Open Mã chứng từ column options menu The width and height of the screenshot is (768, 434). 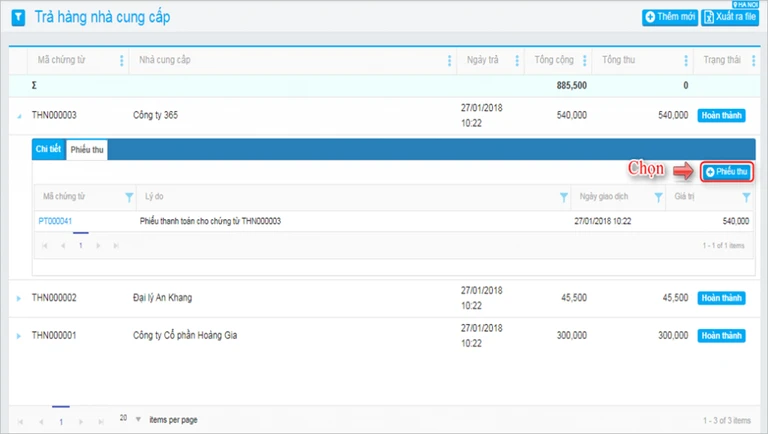click(121, 60)
